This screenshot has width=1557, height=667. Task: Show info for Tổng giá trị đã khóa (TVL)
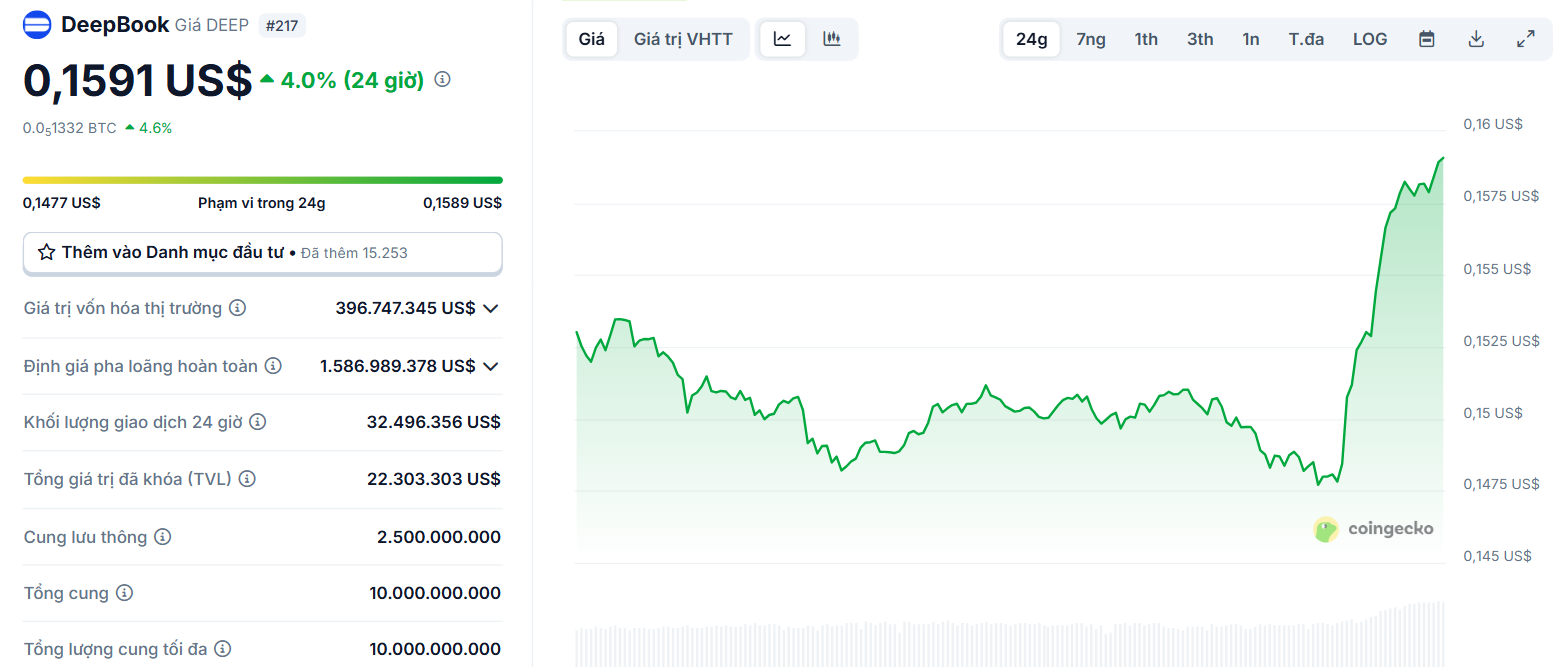pyautogui.click(x=247, y=479)
